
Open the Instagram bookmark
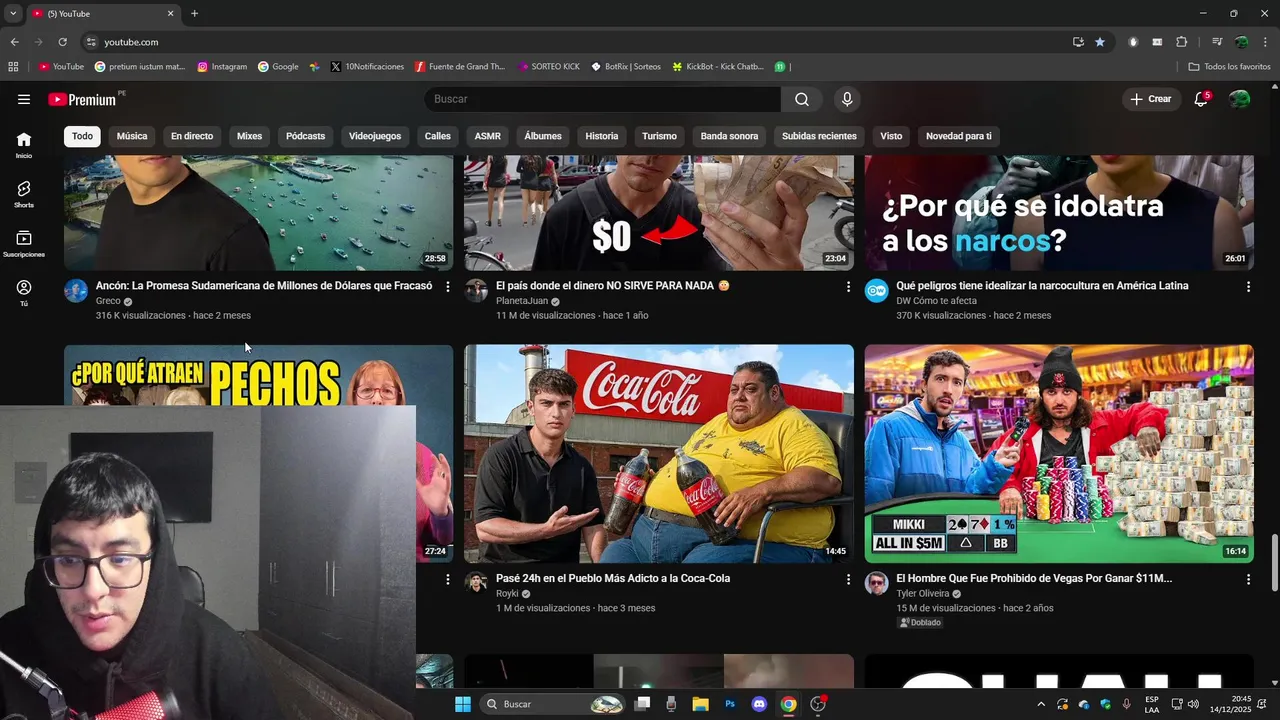click(222, 67)
